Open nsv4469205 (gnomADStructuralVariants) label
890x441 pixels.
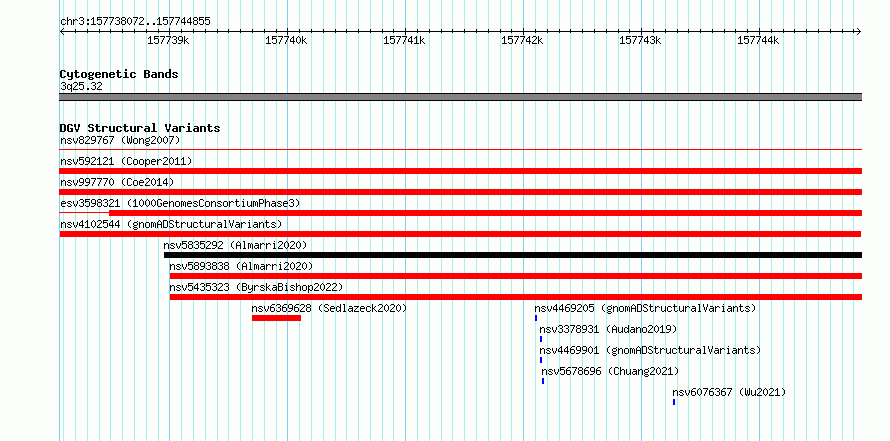point(645,308)
